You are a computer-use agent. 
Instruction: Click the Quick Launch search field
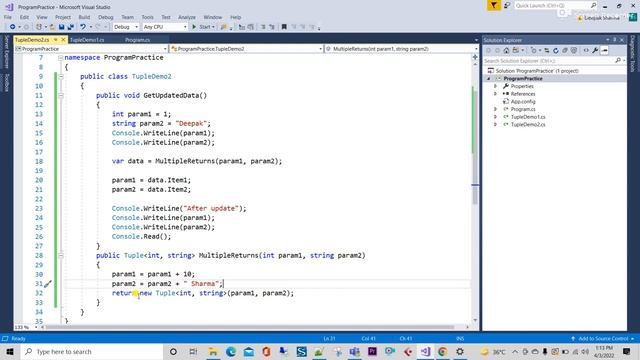pyautogui.click(x=556, y=5)
